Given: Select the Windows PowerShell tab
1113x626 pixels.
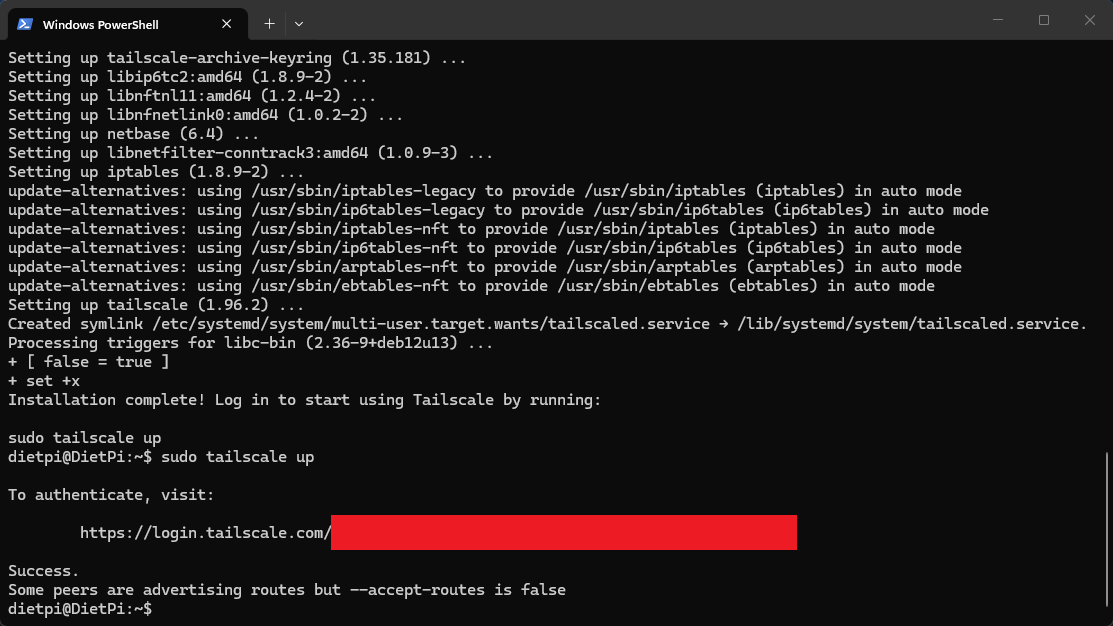Looking at the screenshot, I should pyautogui.click(x=110, y=23).
